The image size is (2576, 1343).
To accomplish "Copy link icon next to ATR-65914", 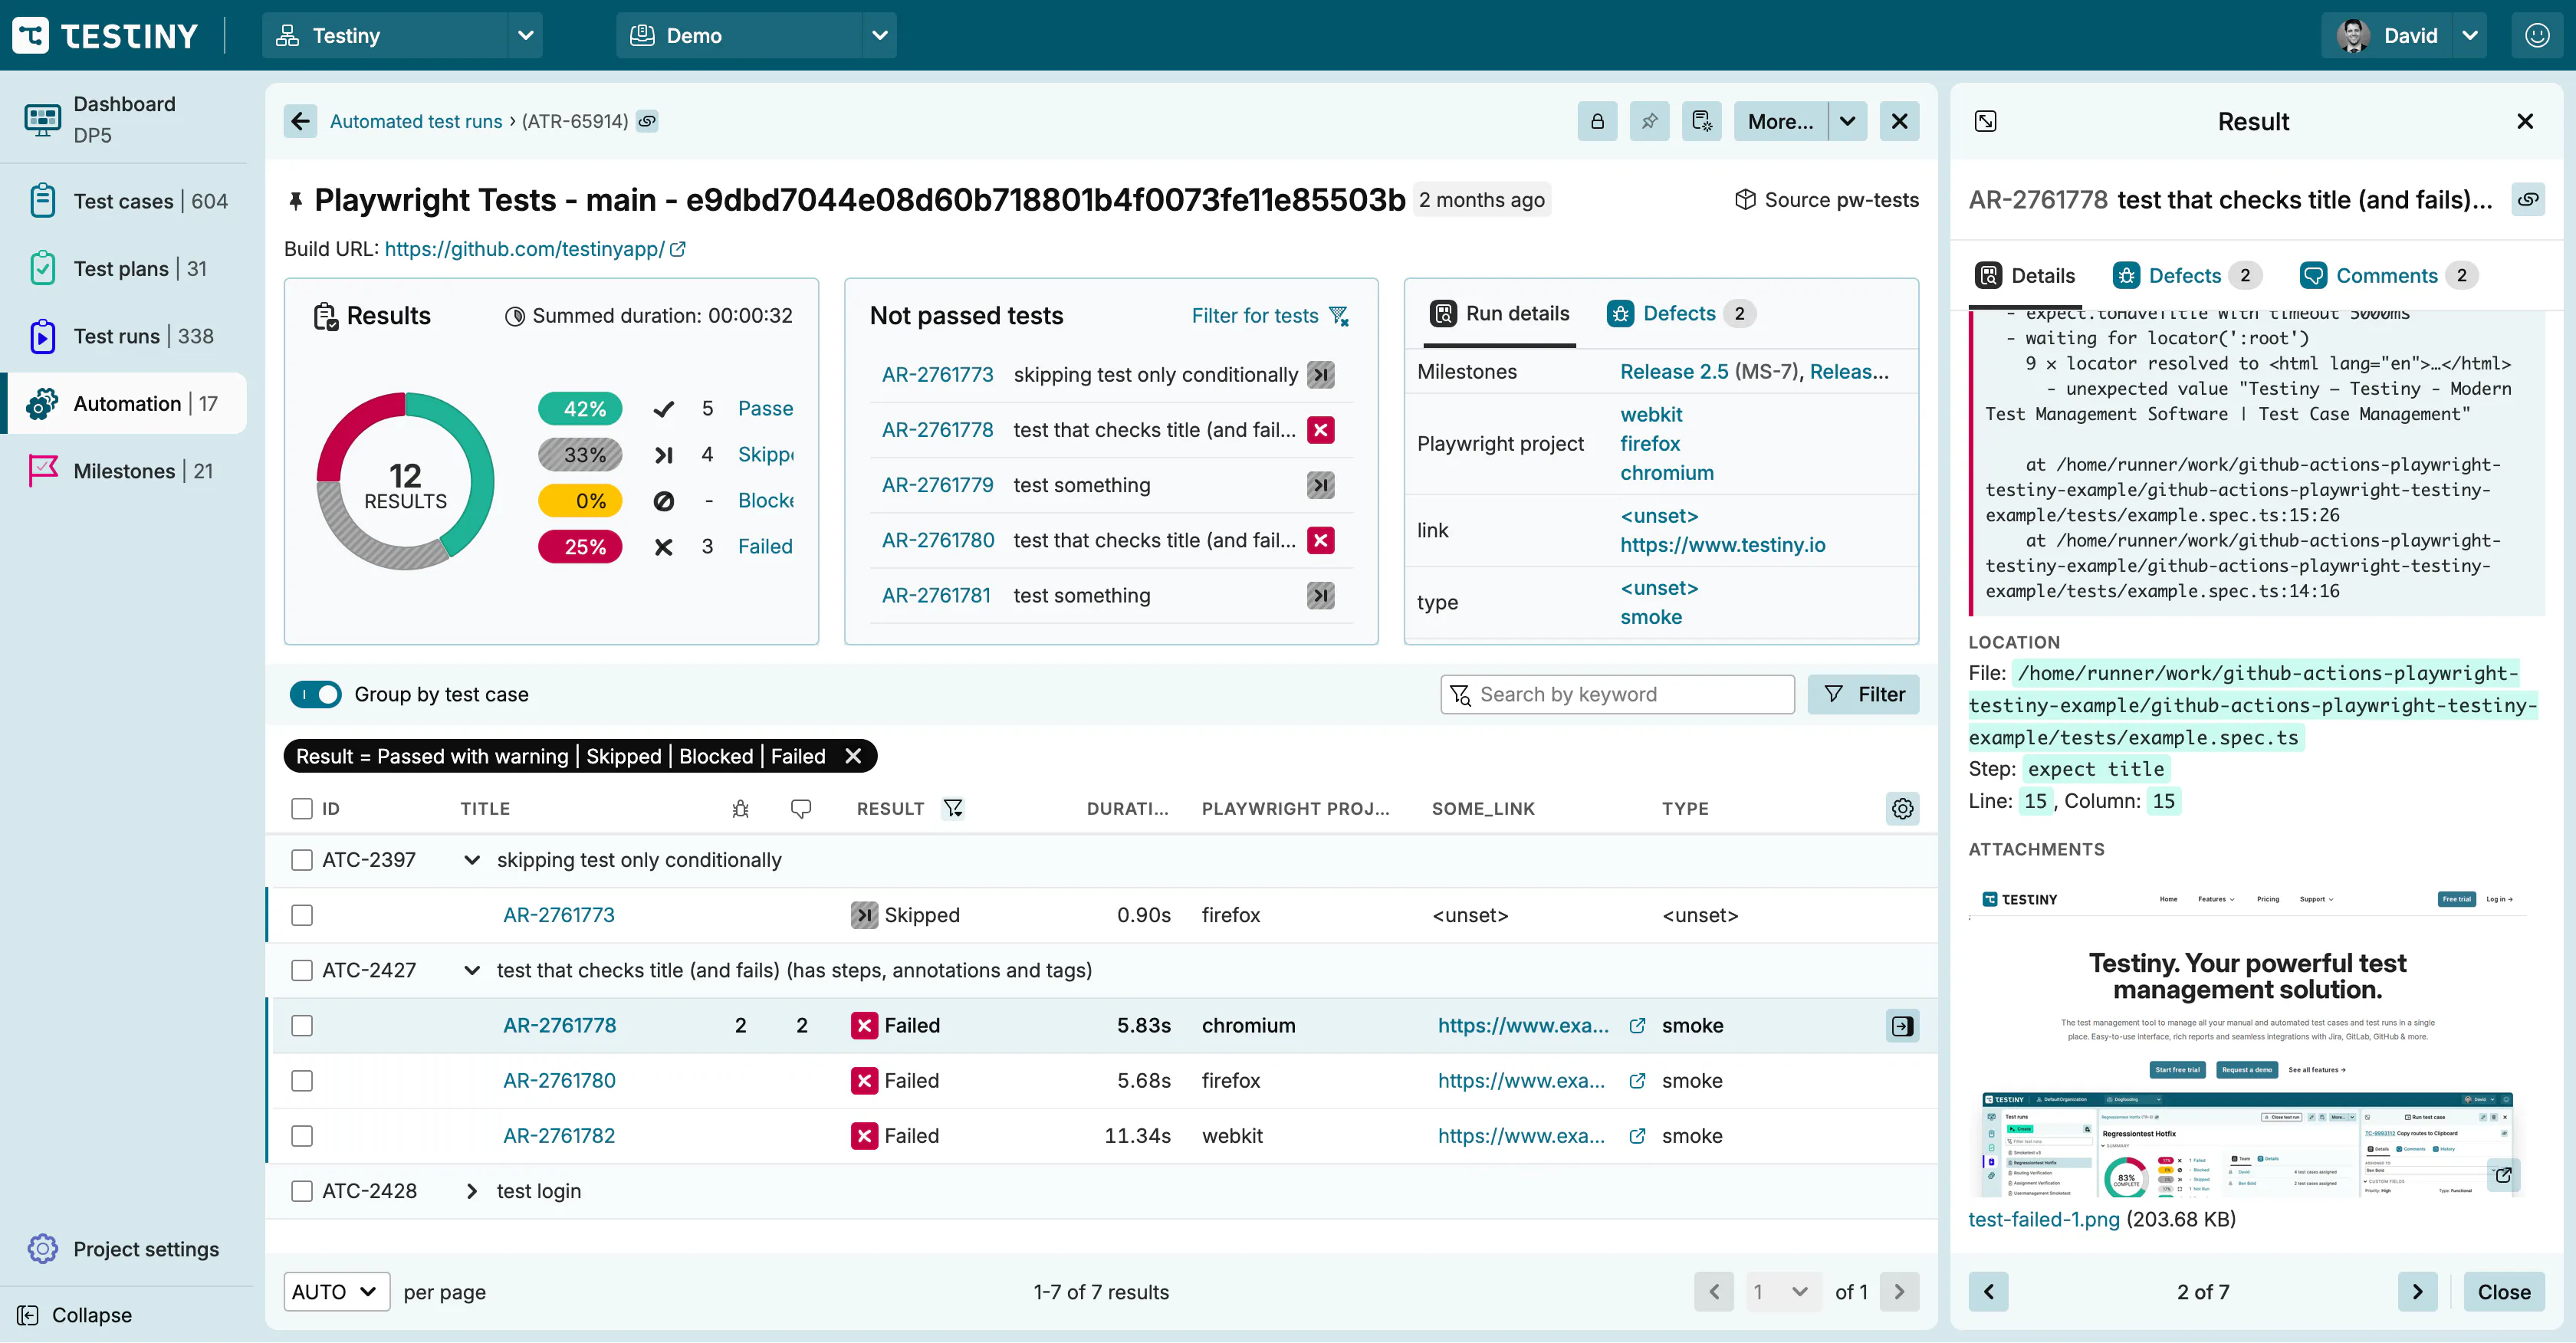I will (648, 121).
